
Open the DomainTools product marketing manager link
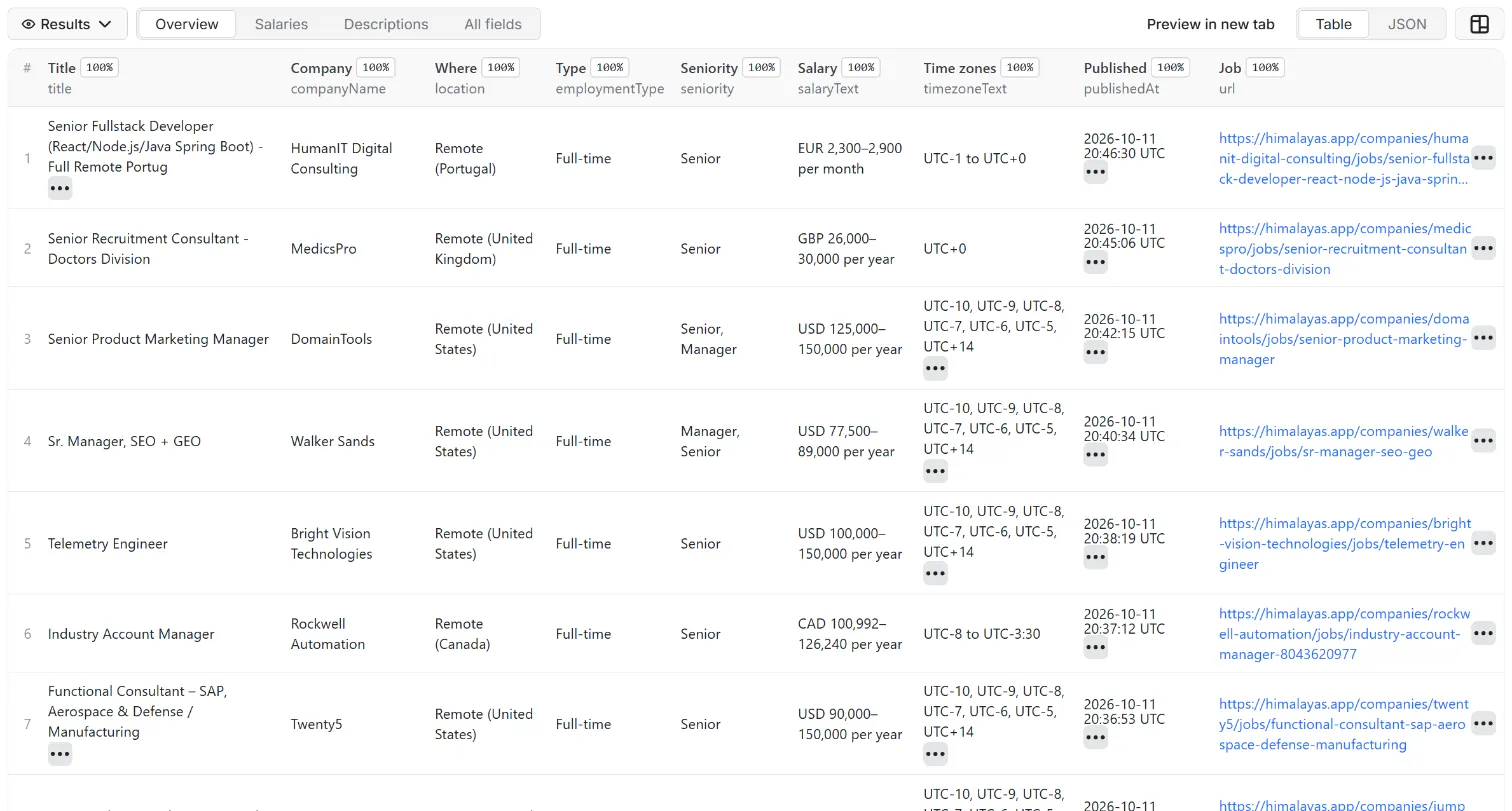(1344, 338)
